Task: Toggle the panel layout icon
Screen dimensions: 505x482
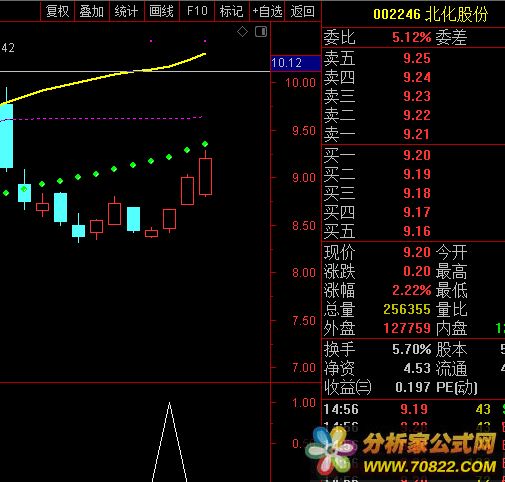Action: click(x=261, y=32)
